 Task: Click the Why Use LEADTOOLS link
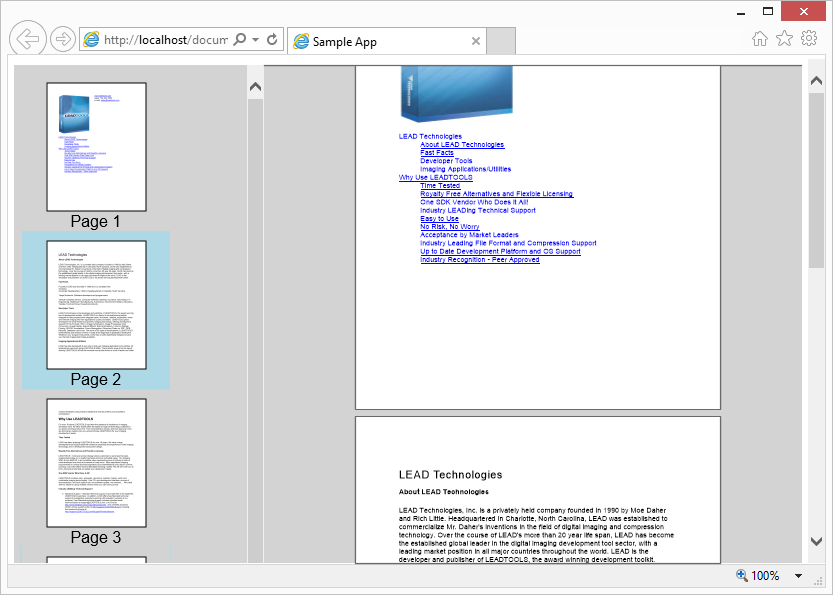(x=436, y=177)
